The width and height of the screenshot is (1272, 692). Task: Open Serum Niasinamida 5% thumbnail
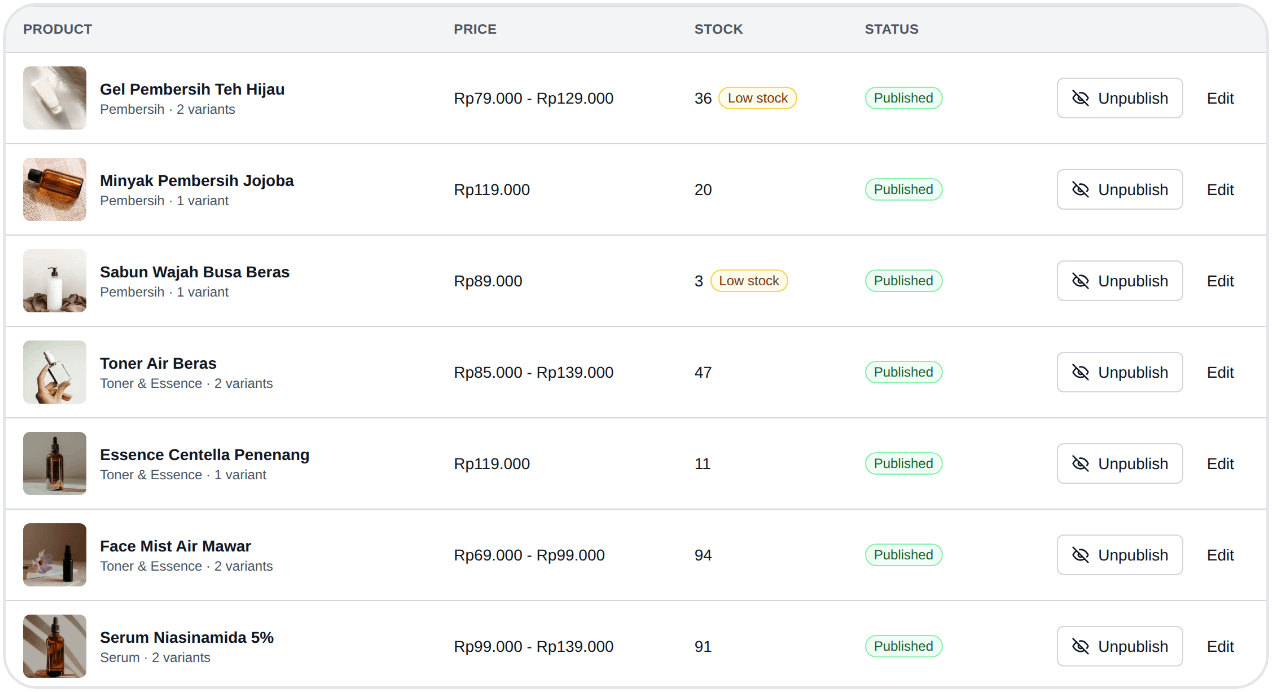[55, 646]
